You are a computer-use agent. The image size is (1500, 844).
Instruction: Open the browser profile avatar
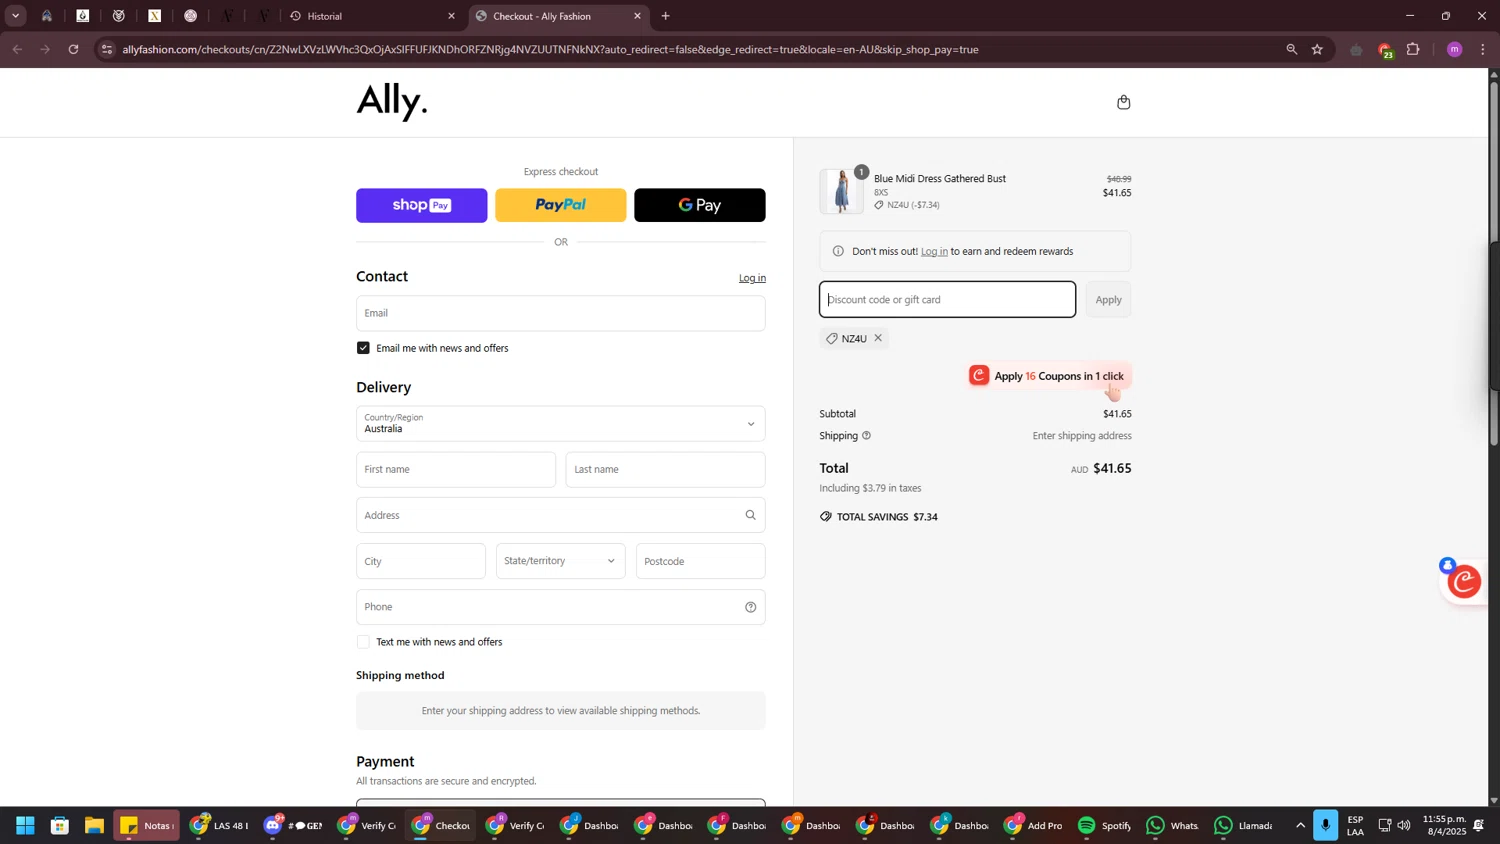click(1454, 49)
